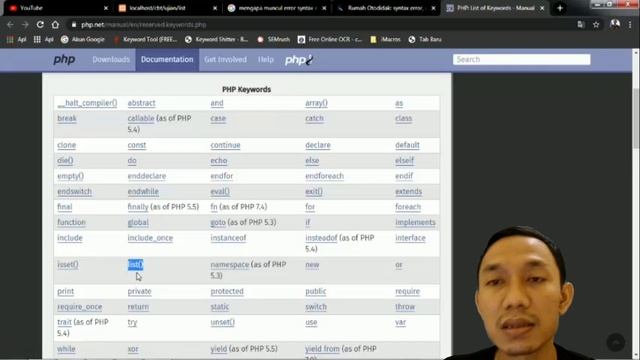Viewport: 640px width, 360px height.
Task: Open the goto keyword link
Action: tap(218, 222)
